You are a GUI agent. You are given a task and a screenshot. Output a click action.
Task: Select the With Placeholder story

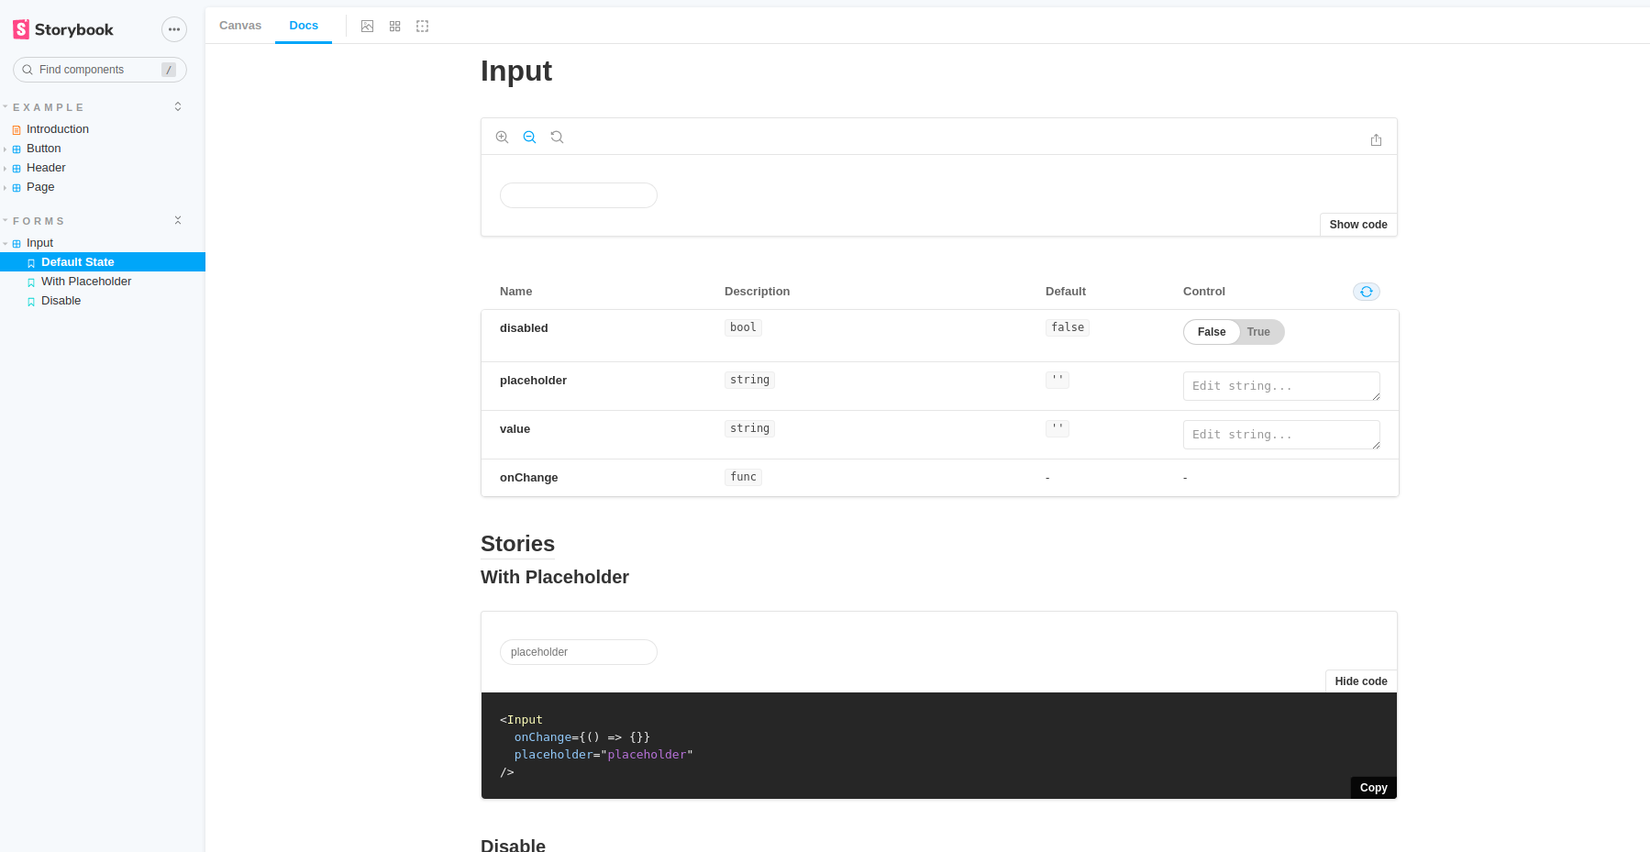coord(86,281)
